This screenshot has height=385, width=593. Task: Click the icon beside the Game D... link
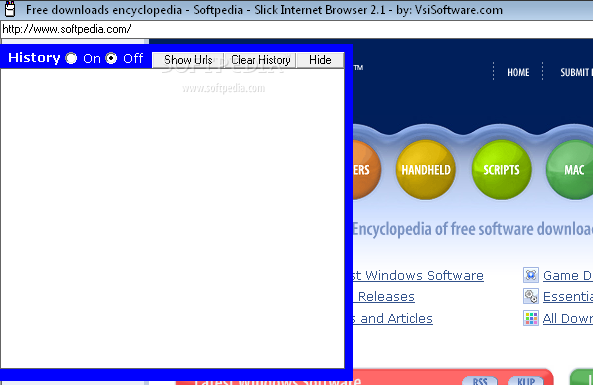click(531, 275)
